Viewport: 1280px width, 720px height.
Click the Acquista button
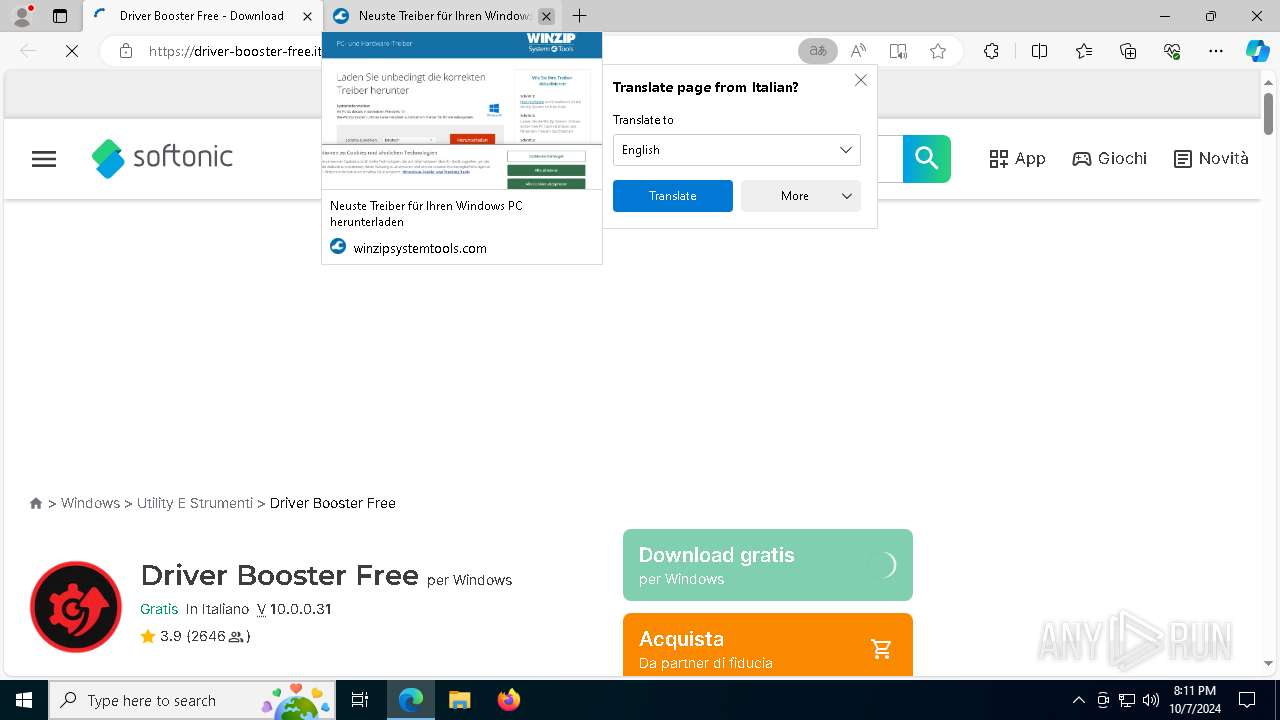pyautogui.click(x=768, y=645)
